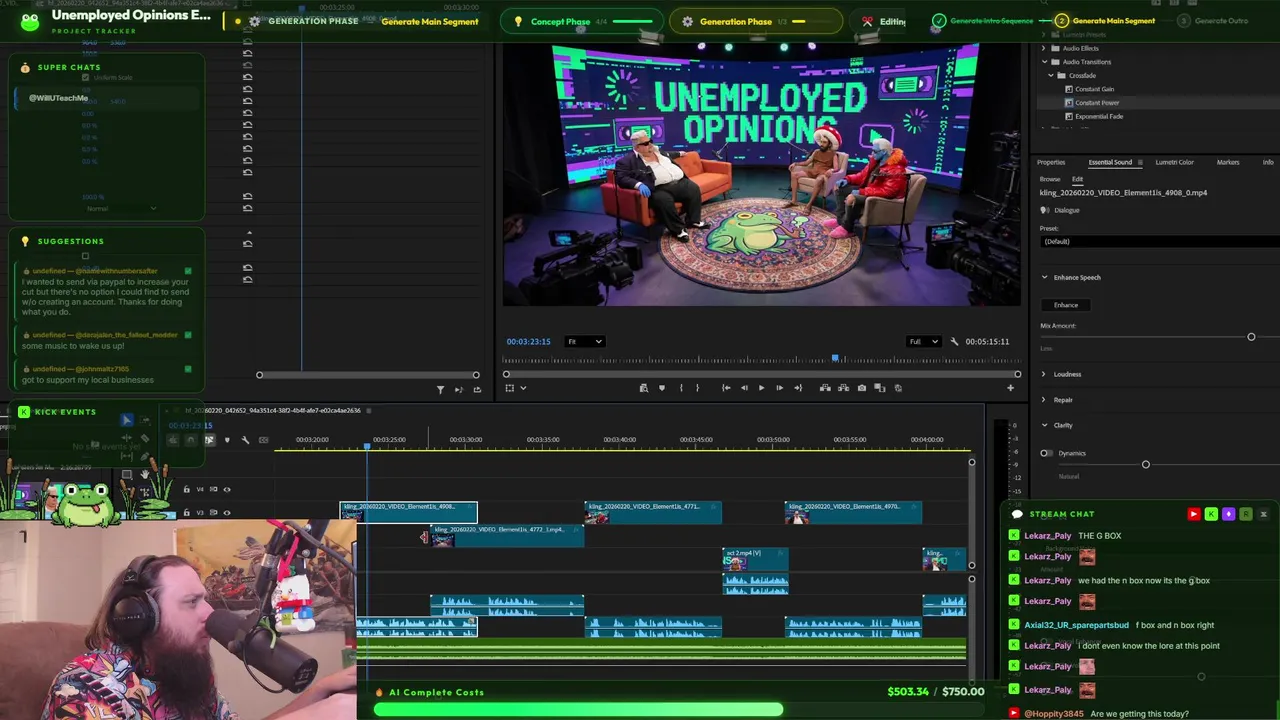Add a marker in the program monitor

(x=661, y=388)
